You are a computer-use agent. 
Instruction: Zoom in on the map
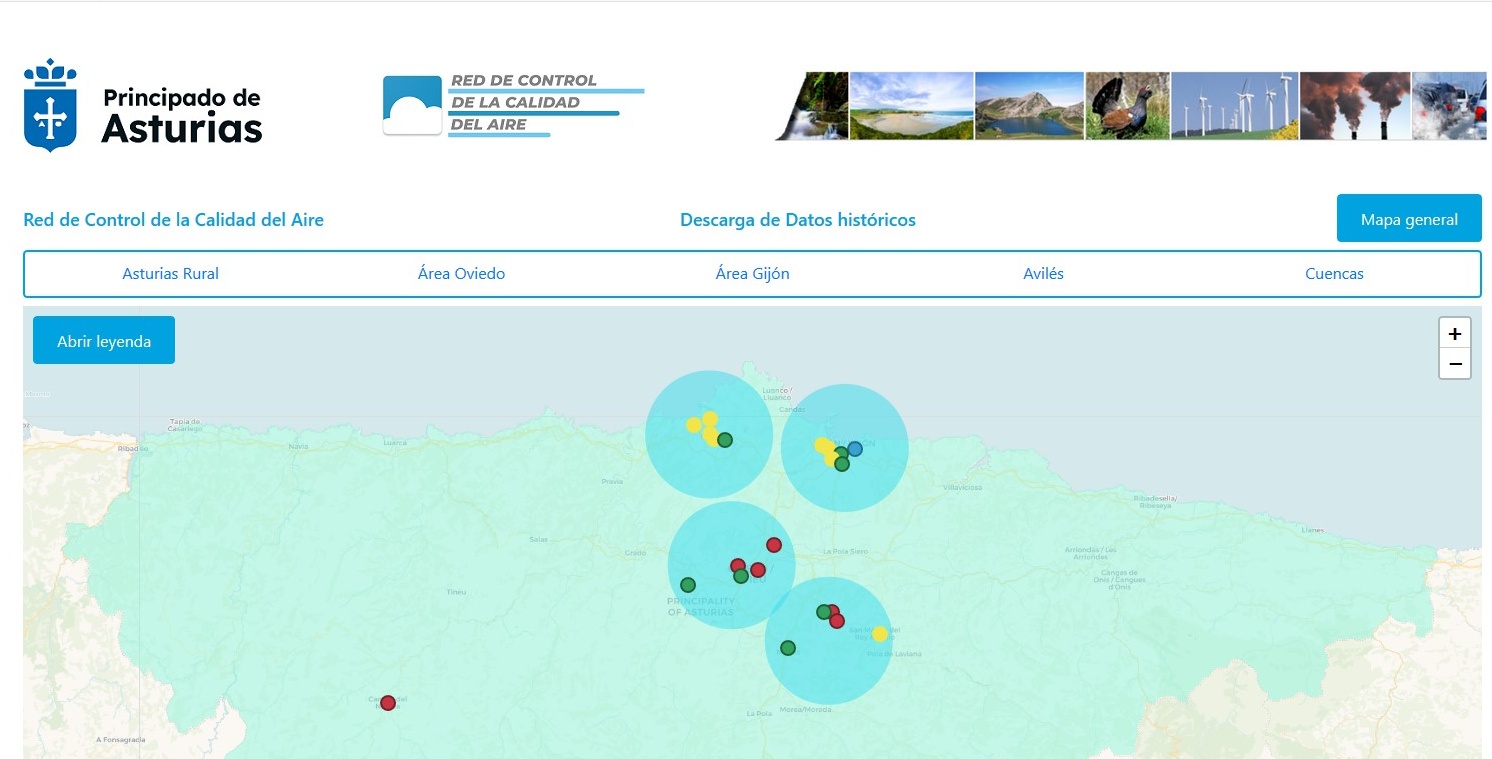pyautogui.click(x=1454, y=333)
